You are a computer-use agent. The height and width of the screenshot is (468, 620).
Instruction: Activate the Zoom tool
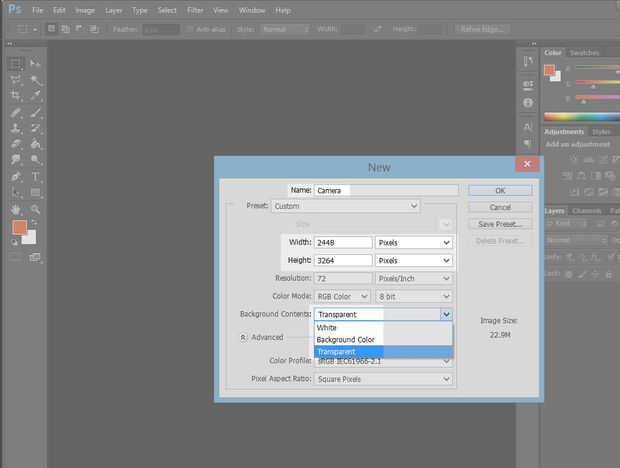point(36,209)
